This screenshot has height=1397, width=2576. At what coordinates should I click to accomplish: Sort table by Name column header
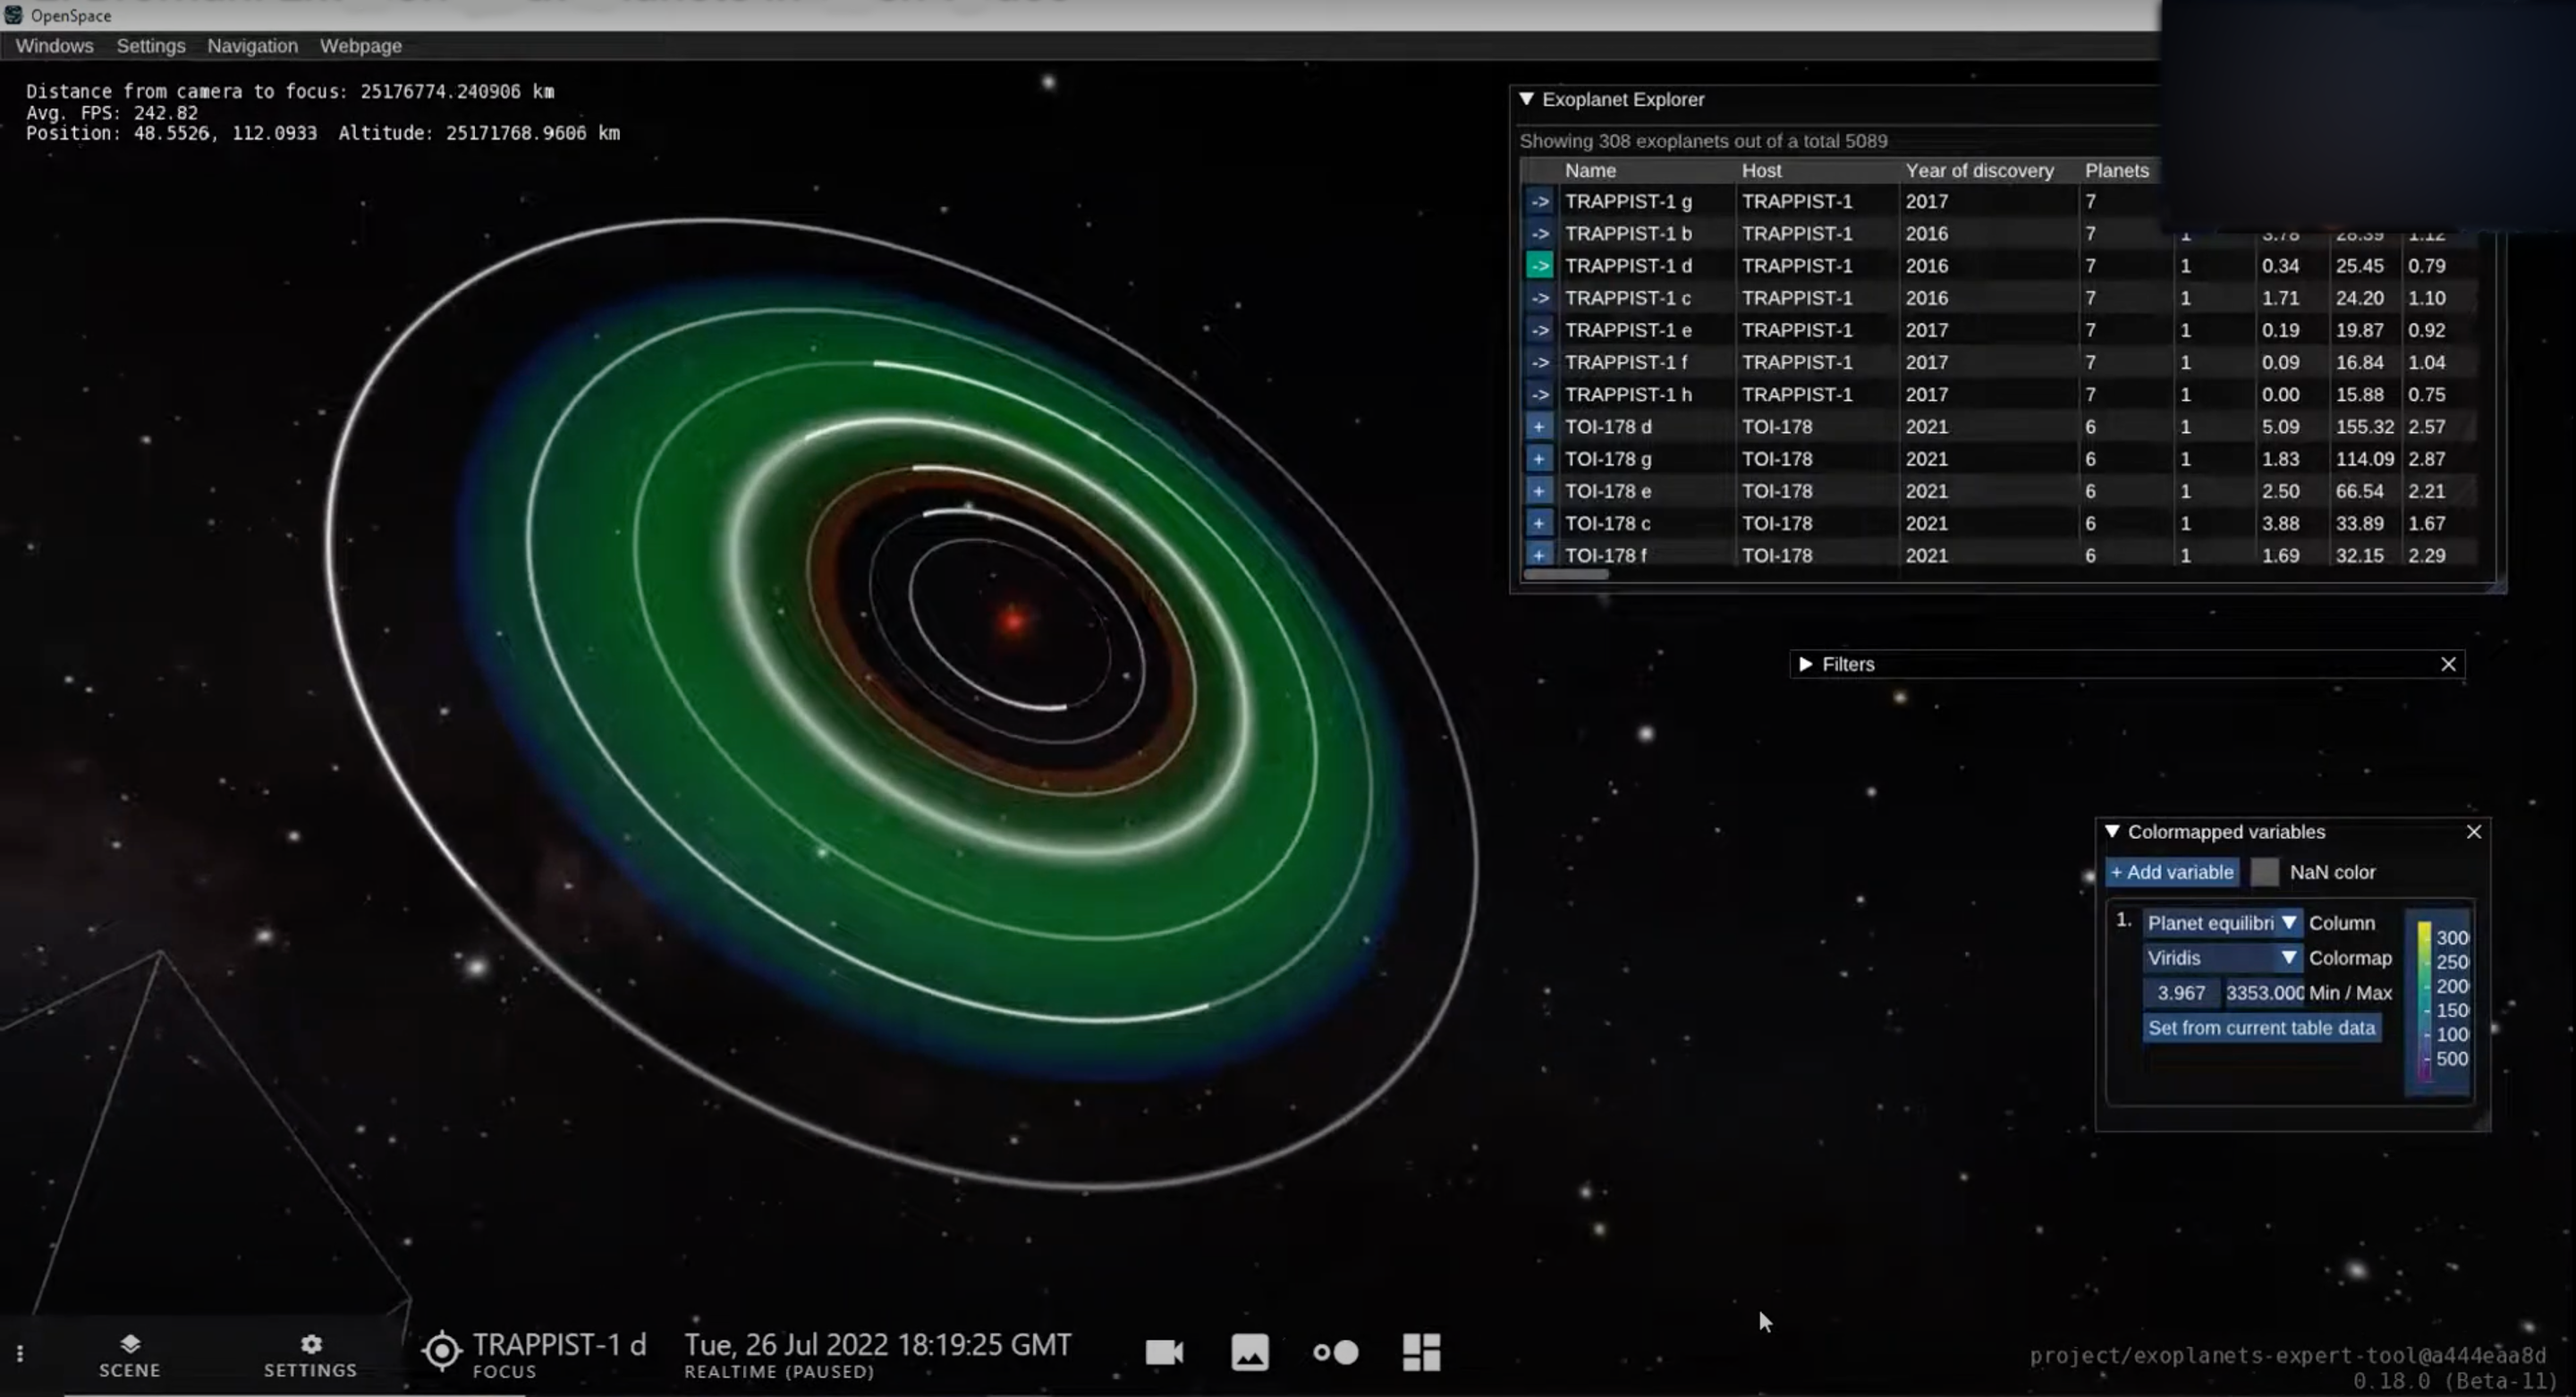point(1590,171)
